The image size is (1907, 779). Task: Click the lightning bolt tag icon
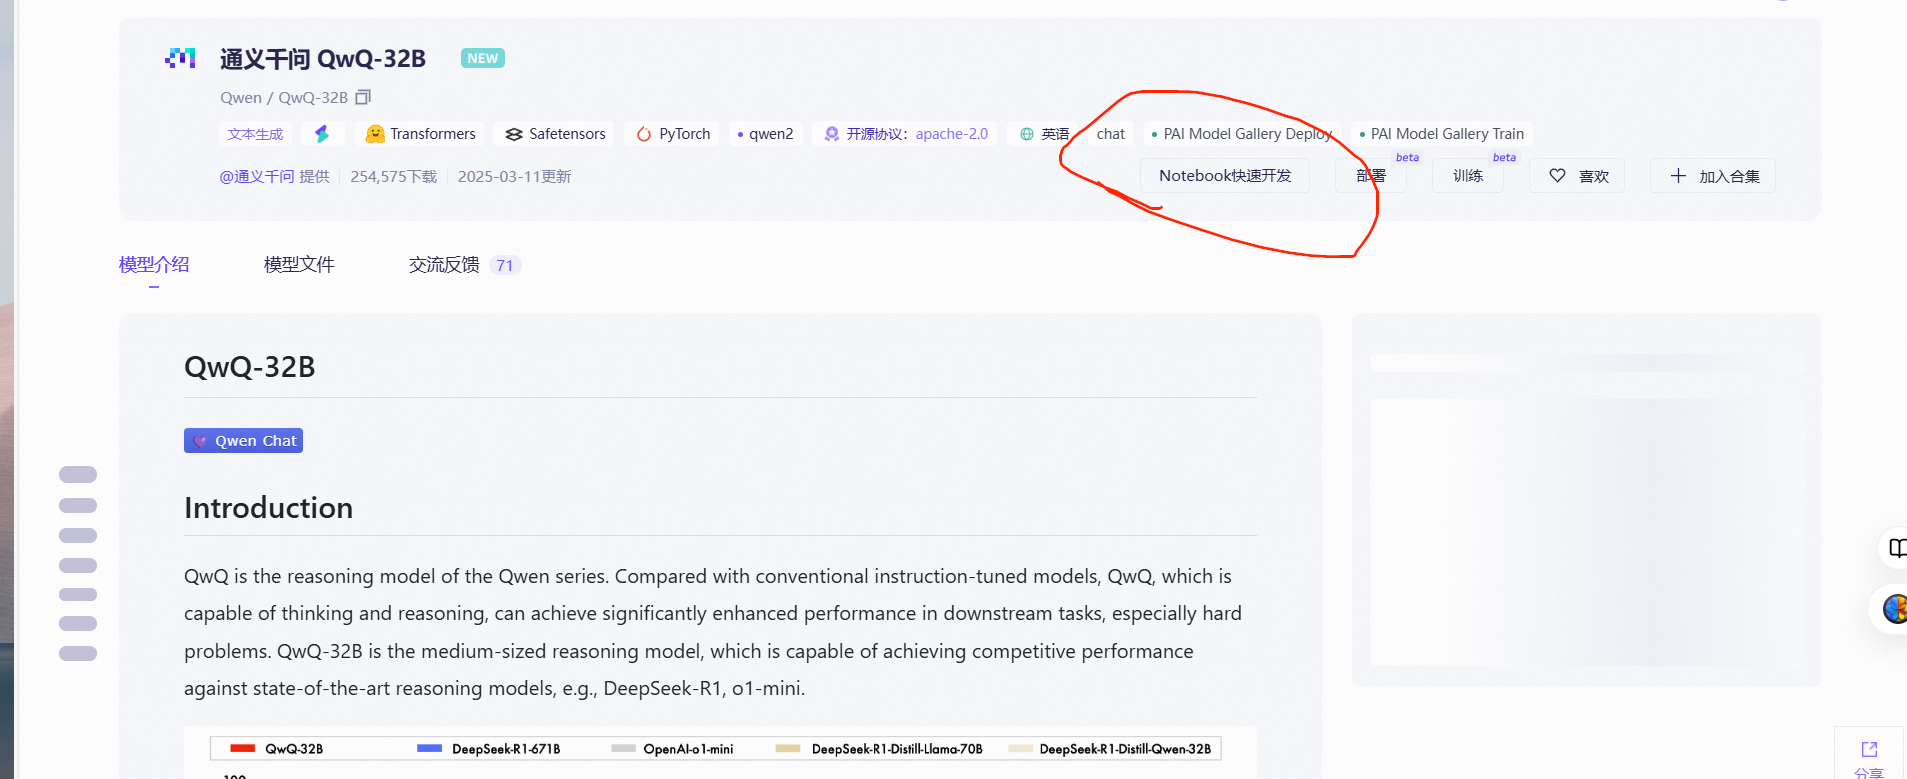point(322,134)
